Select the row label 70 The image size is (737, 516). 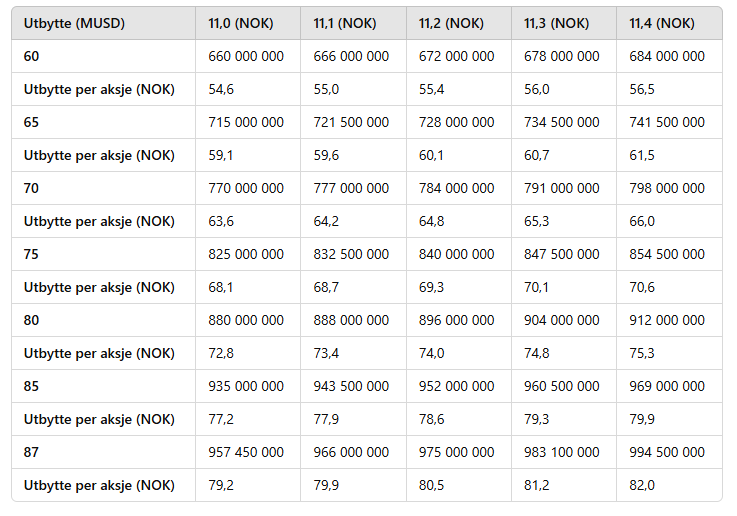tap(31, 188)
